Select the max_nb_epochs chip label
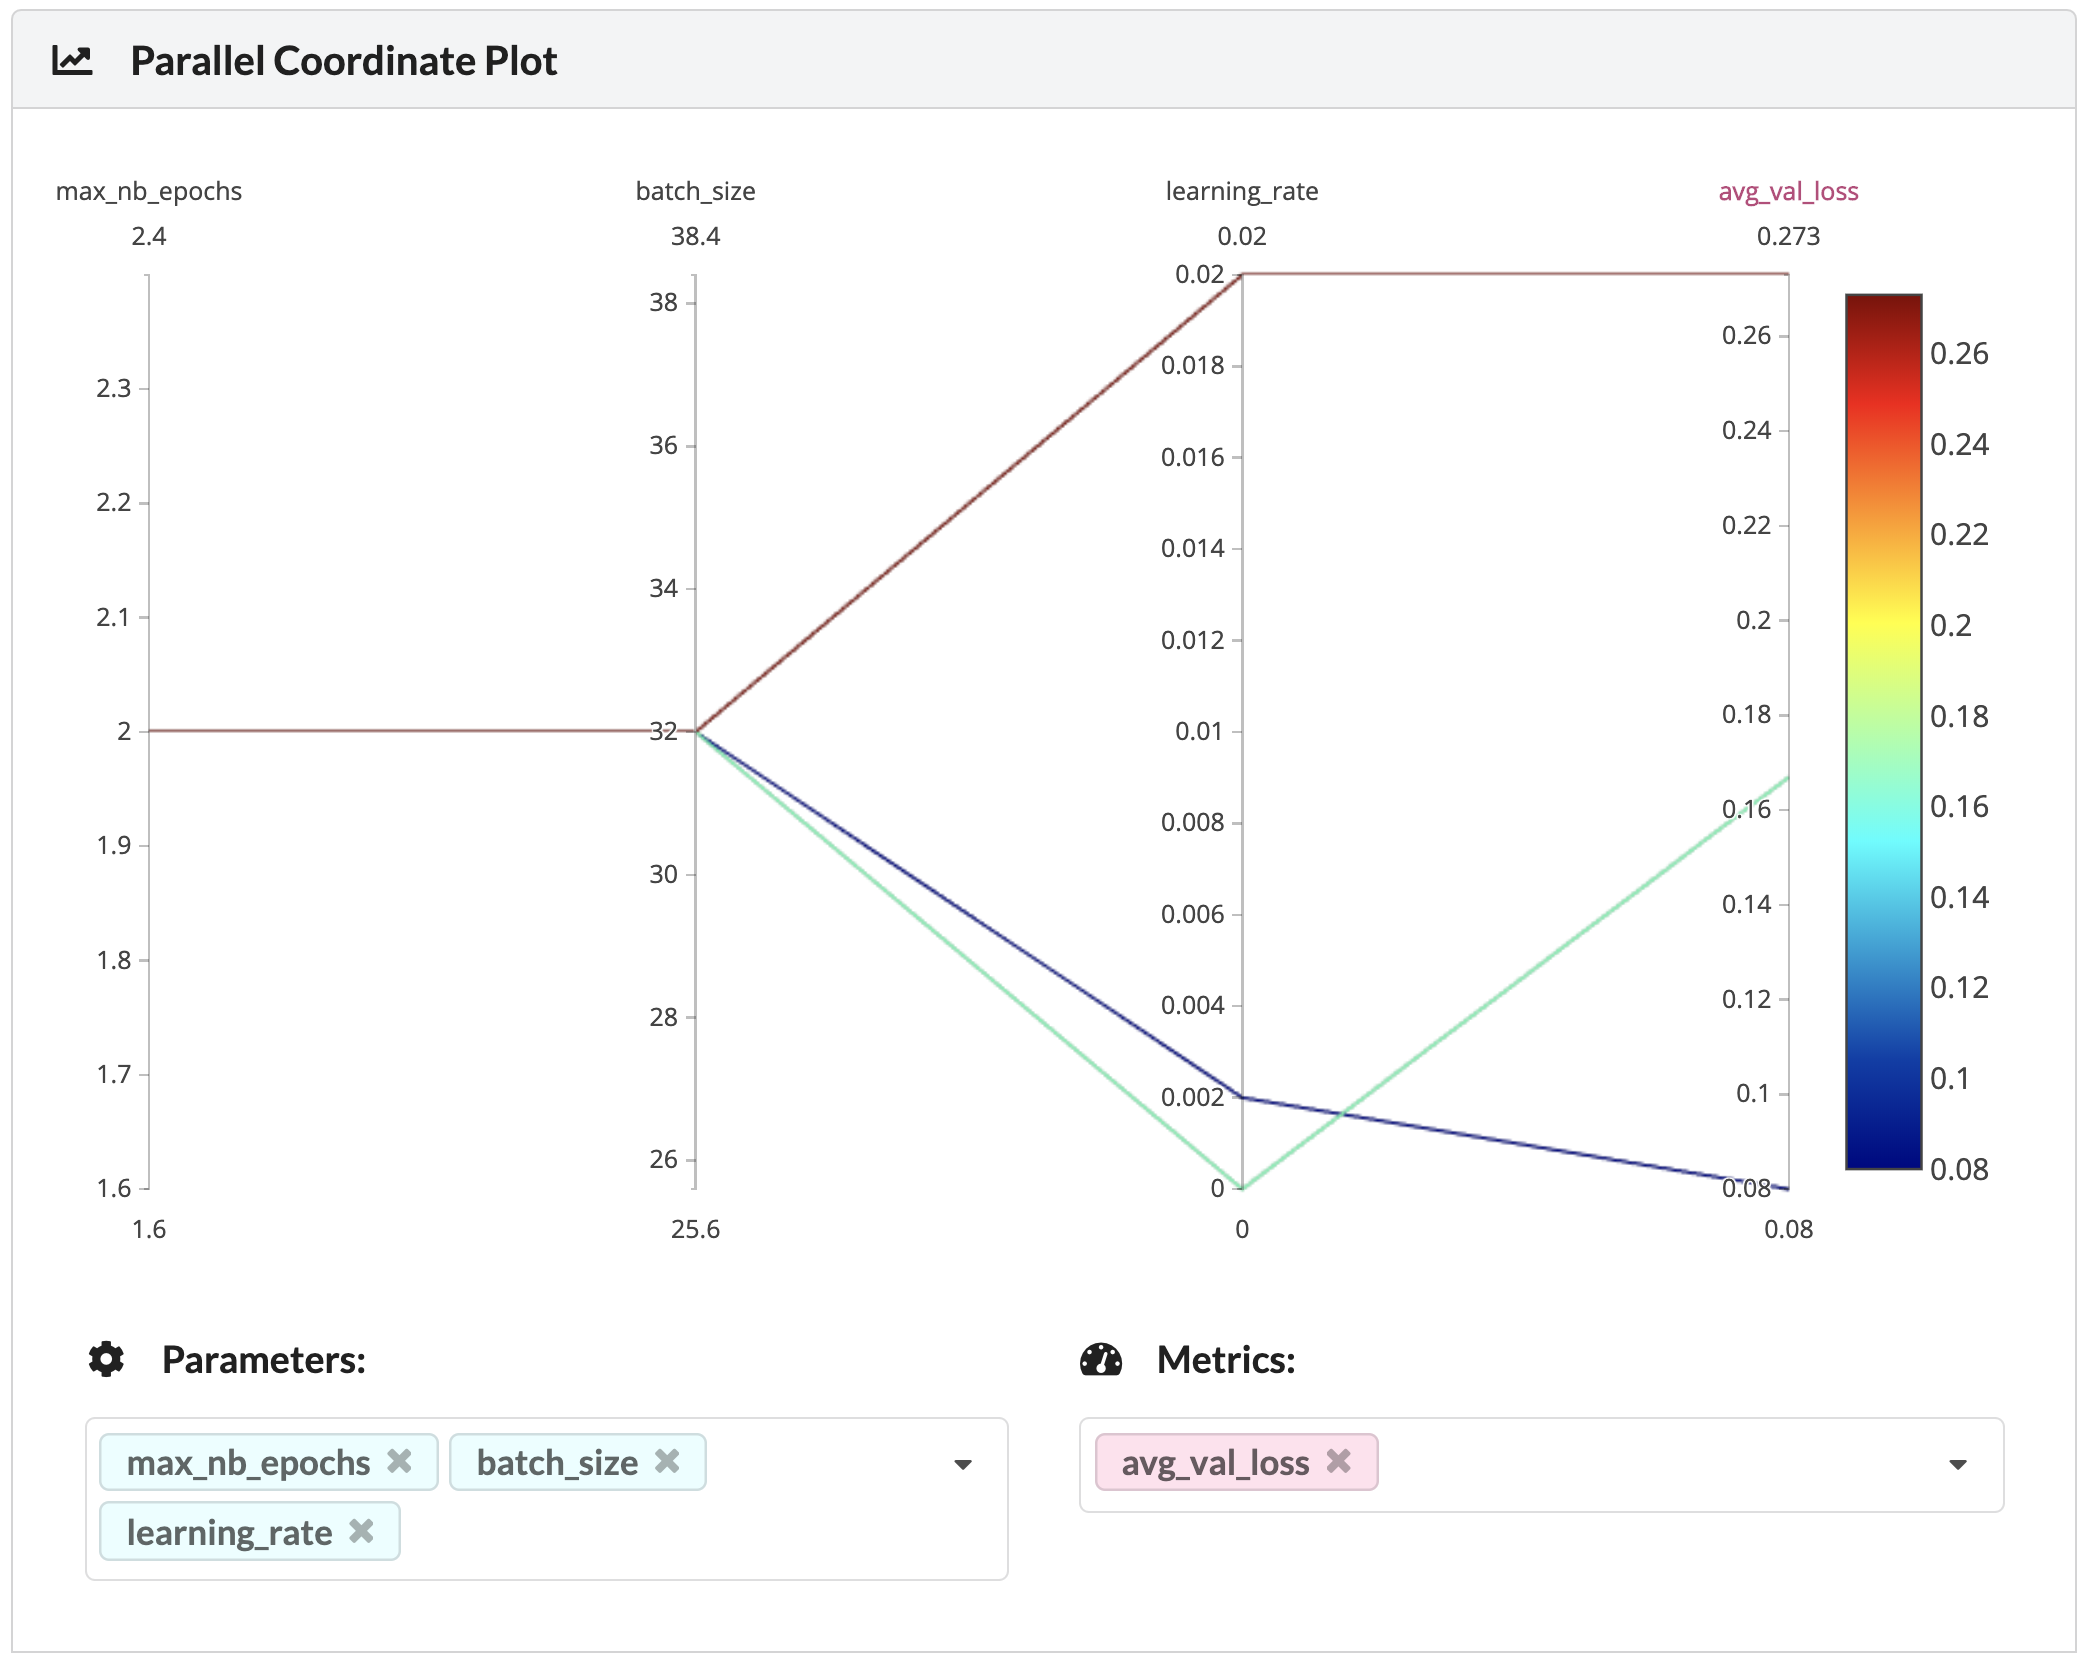Viewport: 2088px width, 1661px height. pos(247,1462)
